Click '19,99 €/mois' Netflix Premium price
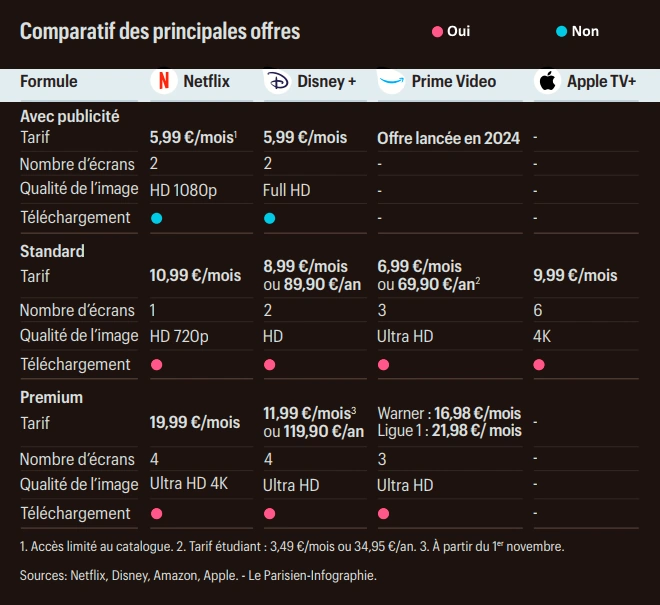This screenshot has height=605, width=660. coord(195,422)
